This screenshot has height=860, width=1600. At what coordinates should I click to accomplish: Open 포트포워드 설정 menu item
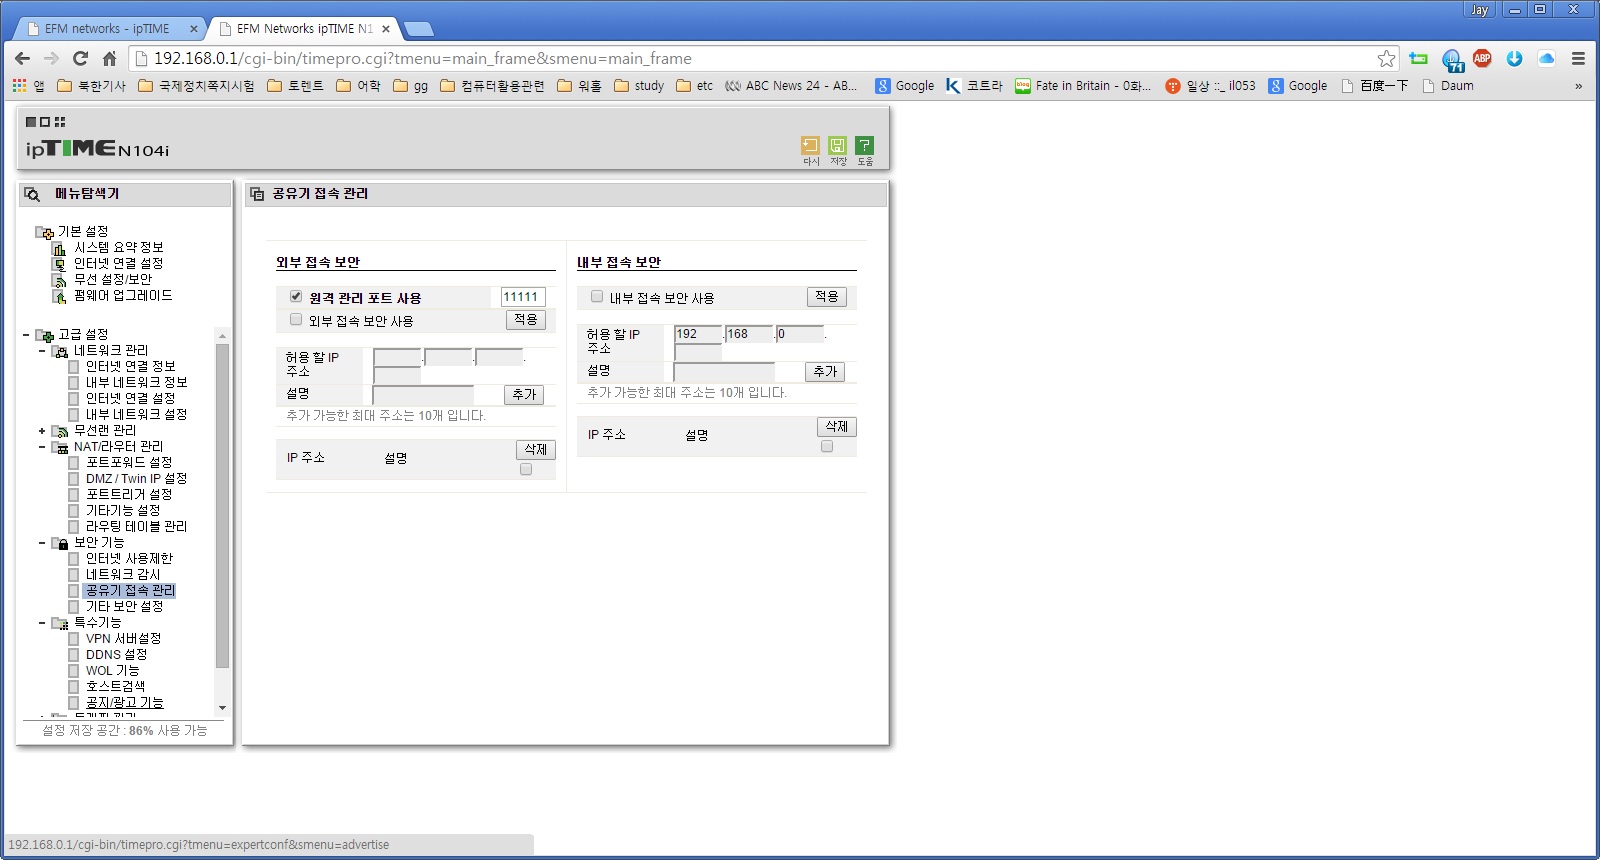coord(129,462)
